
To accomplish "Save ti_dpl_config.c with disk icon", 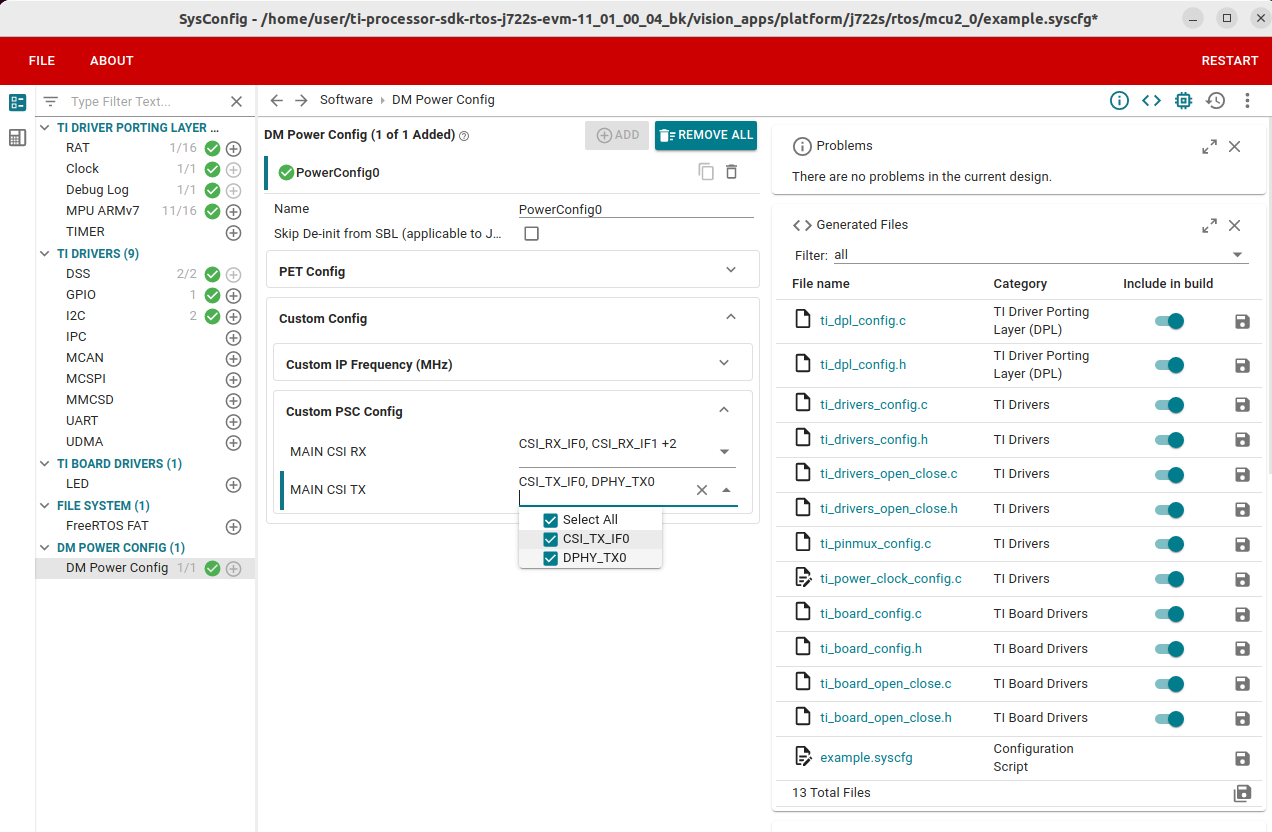I will [1242, 321].
